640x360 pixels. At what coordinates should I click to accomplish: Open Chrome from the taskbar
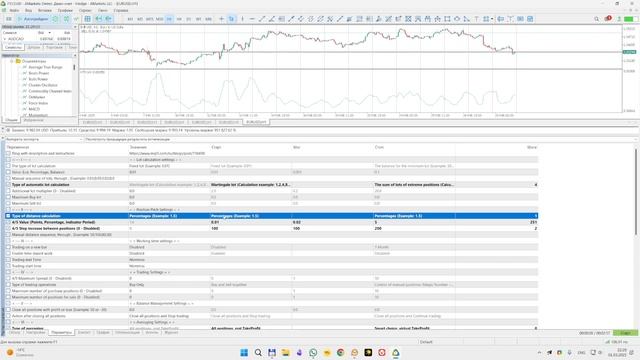[340, 352]
